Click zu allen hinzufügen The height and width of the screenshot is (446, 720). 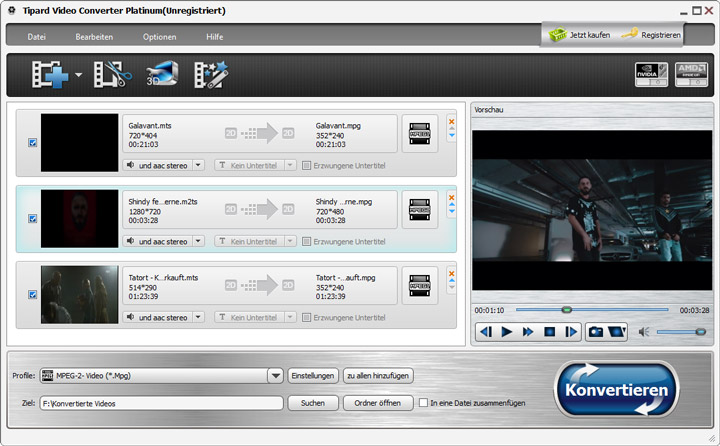click(378, 376)
